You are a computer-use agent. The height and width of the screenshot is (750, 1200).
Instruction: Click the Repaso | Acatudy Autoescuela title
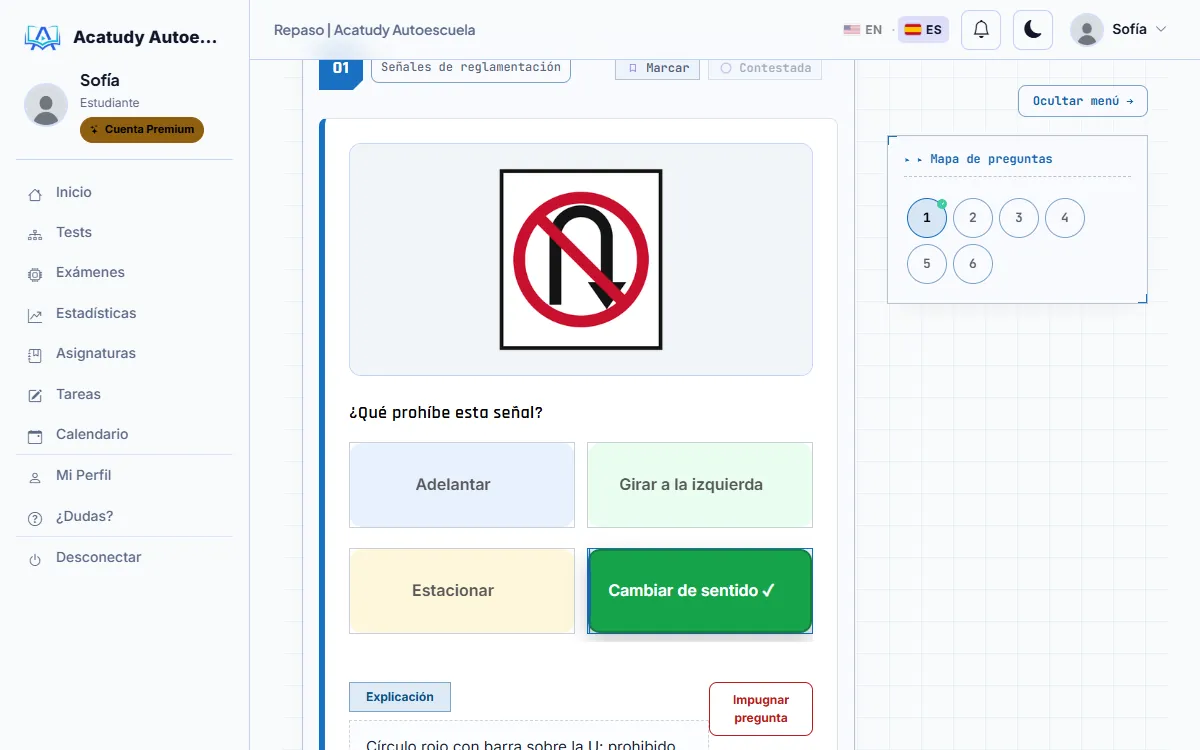point(375,30)
